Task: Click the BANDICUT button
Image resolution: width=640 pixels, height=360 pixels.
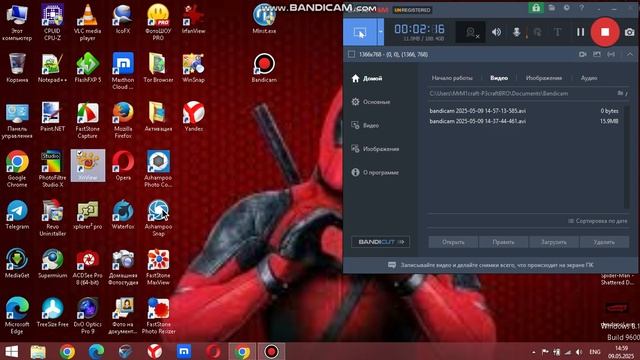Action: (x=380, y=242)
